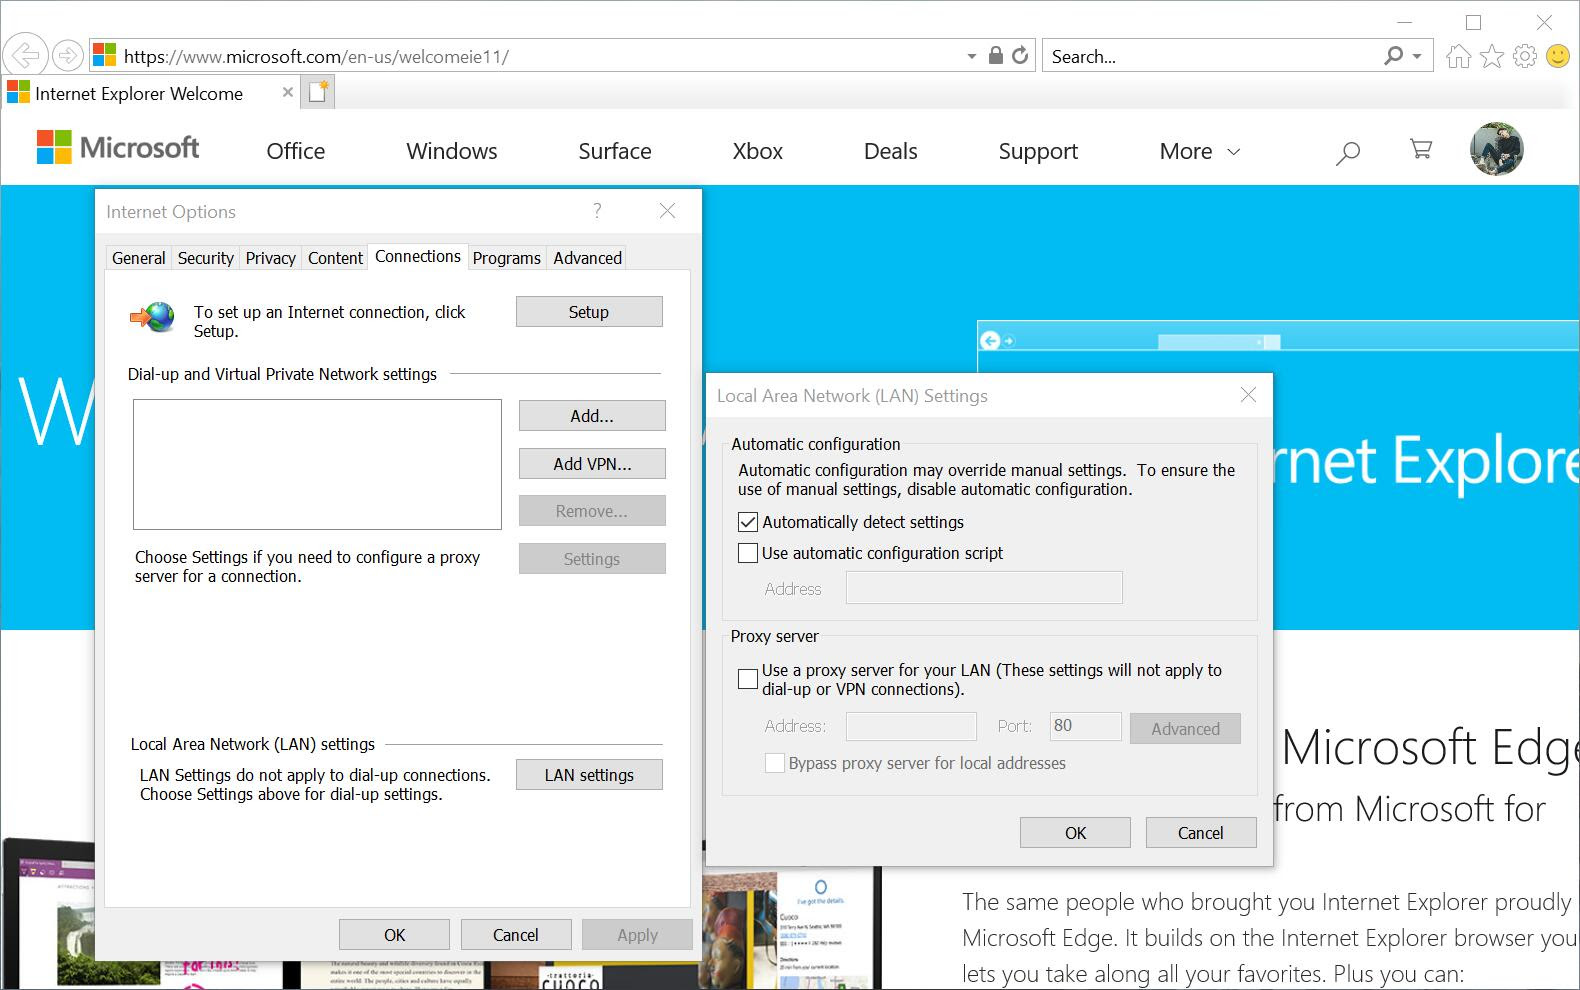Toggle Automatically detect settings checkbox
Screen dimensions: 1580x990
pos(748,522)
